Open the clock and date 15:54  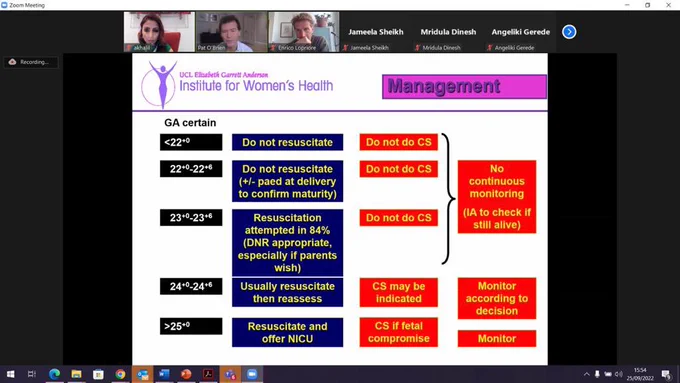point(640,374)
